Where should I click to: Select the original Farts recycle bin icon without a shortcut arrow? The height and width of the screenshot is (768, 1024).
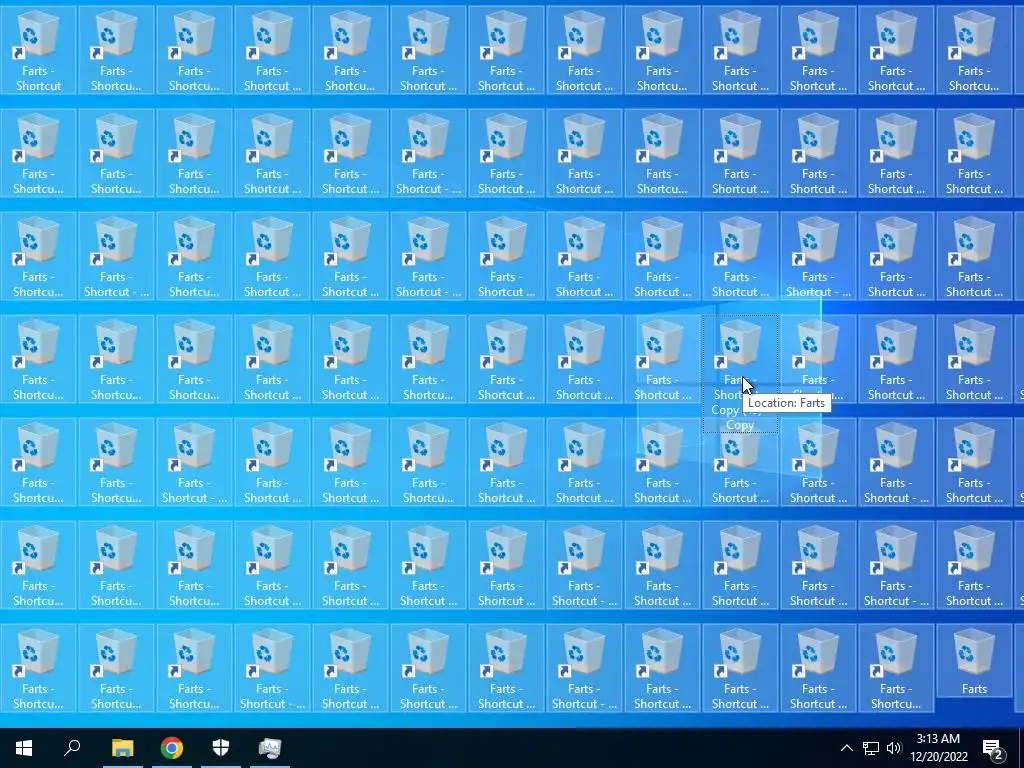pyautogui.click(x=974, y=660)
